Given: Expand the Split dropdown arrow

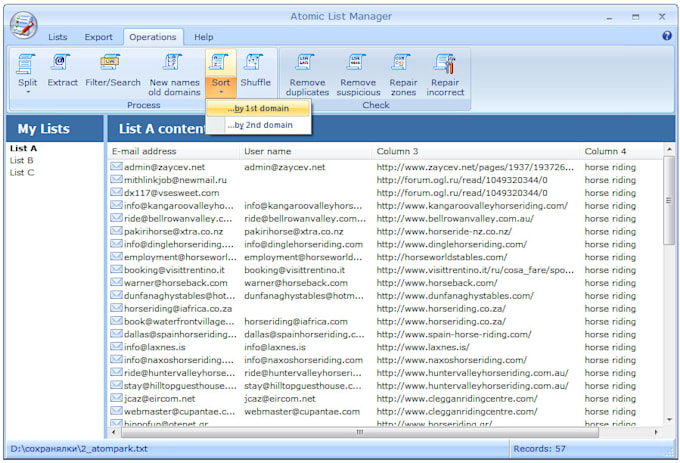Looking at the screenshot, I should (27, 92).
